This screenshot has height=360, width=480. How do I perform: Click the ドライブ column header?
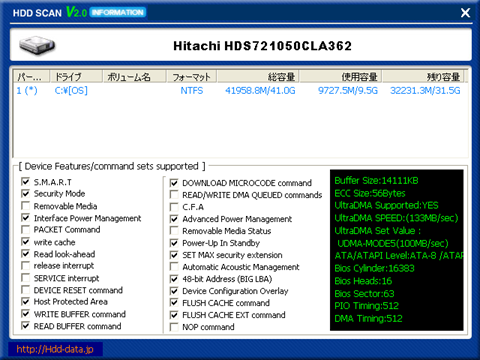(x=76, y=77)
